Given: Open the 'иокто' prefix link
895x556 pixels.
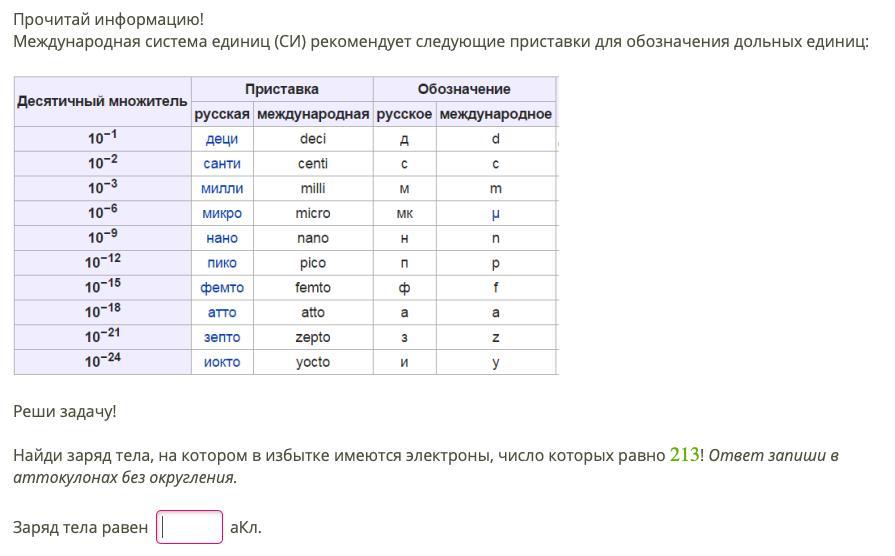Looking at the screenshot, I should tap(221, 362).
